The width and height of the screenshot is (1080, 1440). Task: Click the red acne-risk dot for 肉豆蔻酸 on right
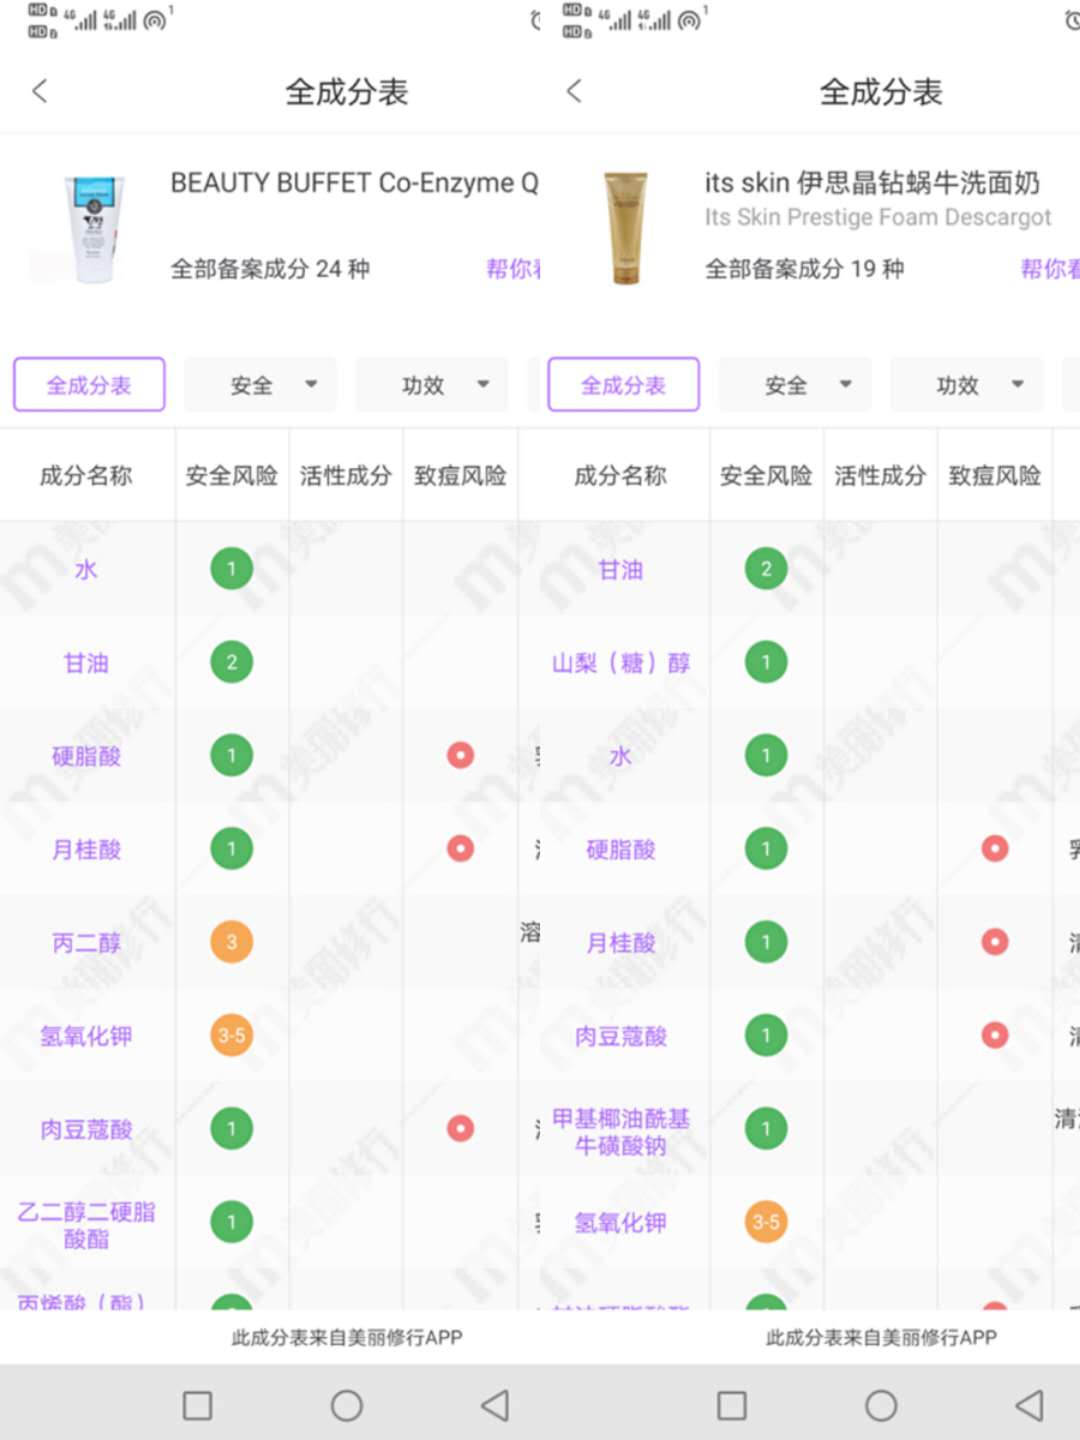pyautogui.click(x=994, y=1035)
